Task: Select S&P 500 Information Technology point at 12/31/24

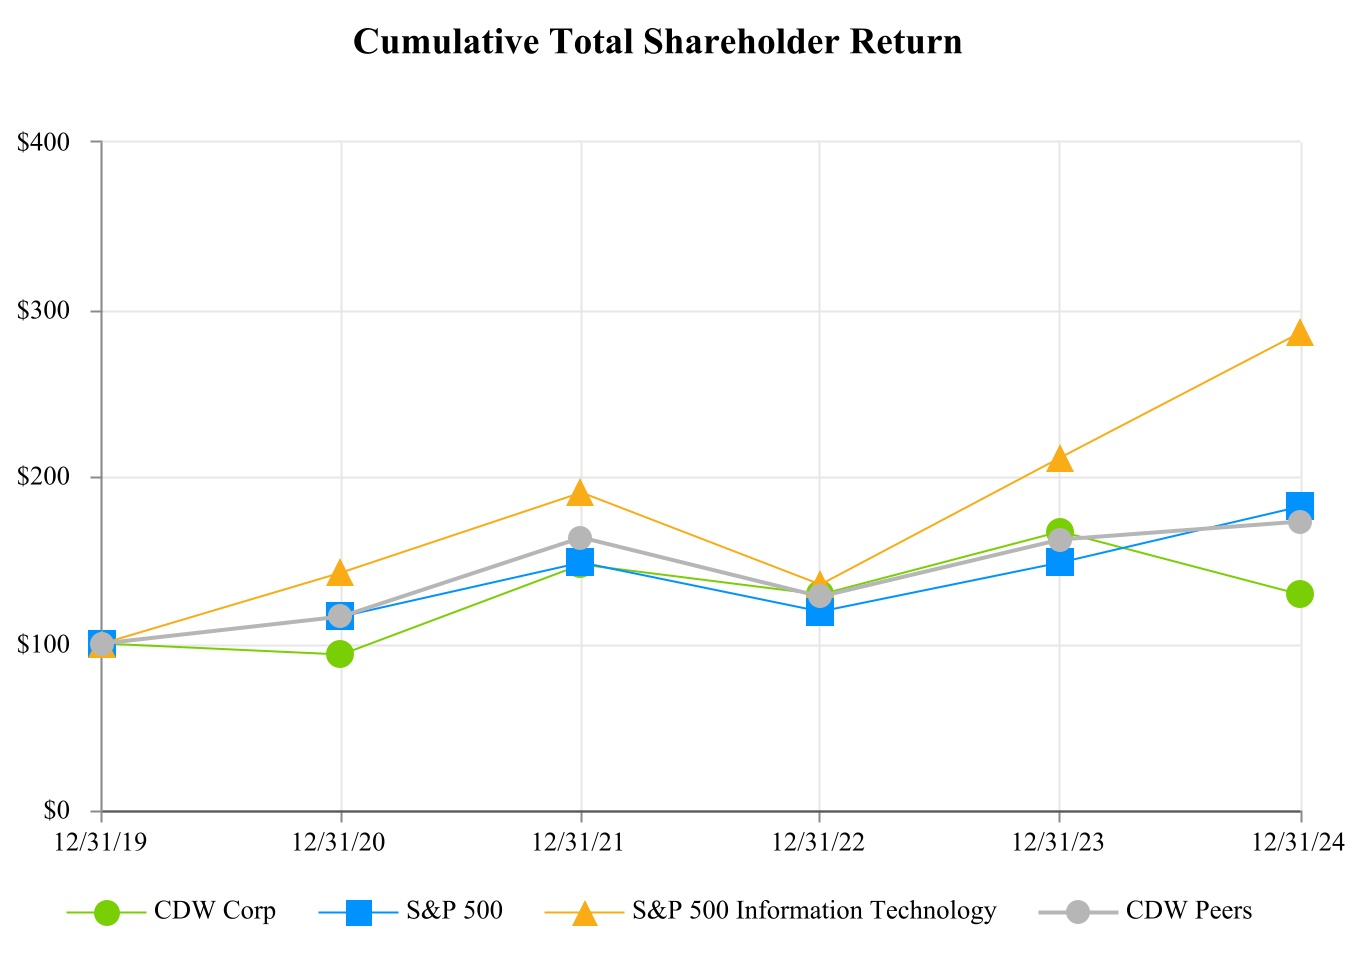Action: click(x=1299, y=333)
